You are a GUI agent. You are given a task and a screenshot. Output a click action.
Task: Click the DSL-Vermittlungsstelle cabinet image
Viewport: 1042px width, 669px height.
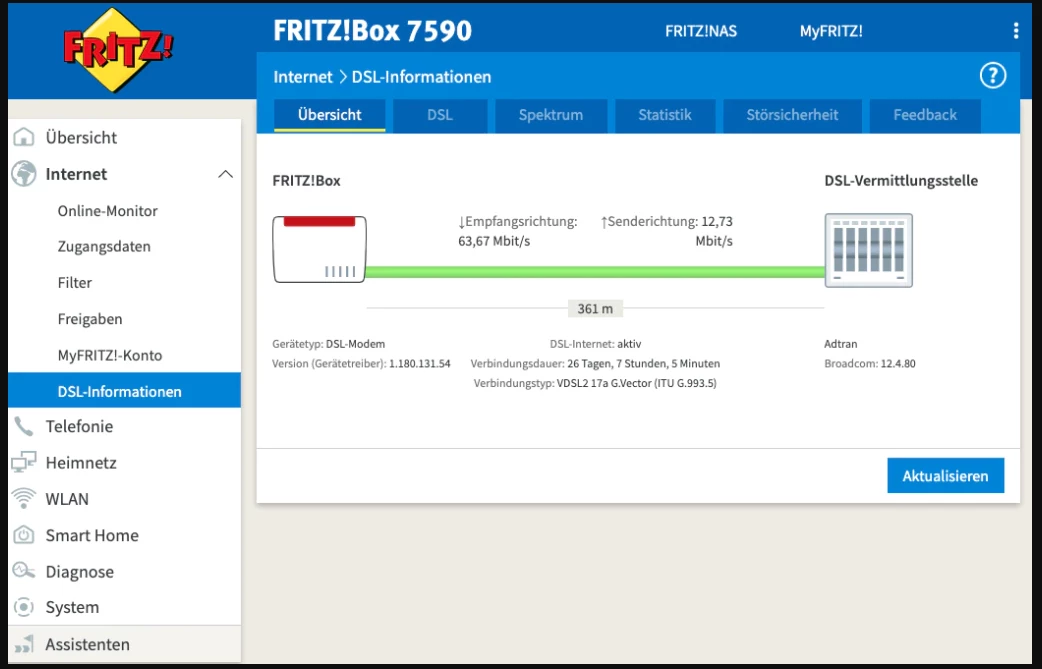click(869, 250)
